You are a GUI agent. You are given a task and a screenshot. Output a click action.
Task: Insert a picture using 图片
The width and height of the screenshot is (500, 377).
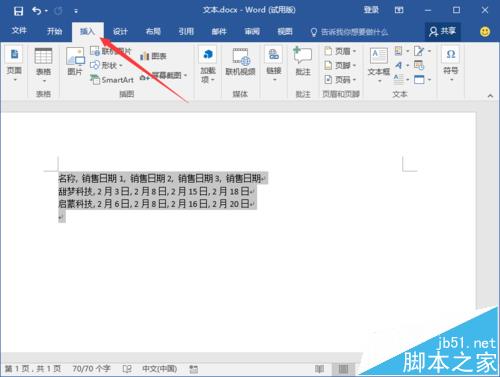click(75, 61)
